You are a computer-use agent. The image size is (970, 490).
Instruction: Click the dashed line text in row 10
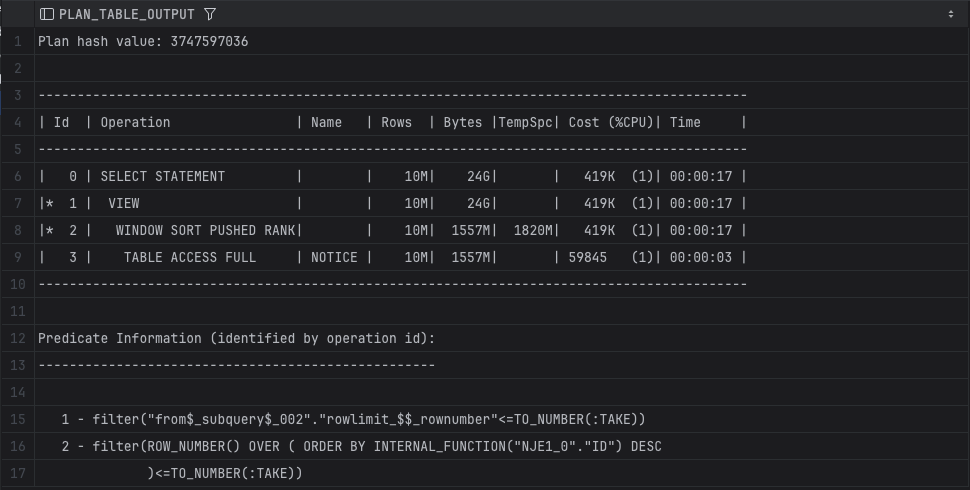[x=393, y=285]
